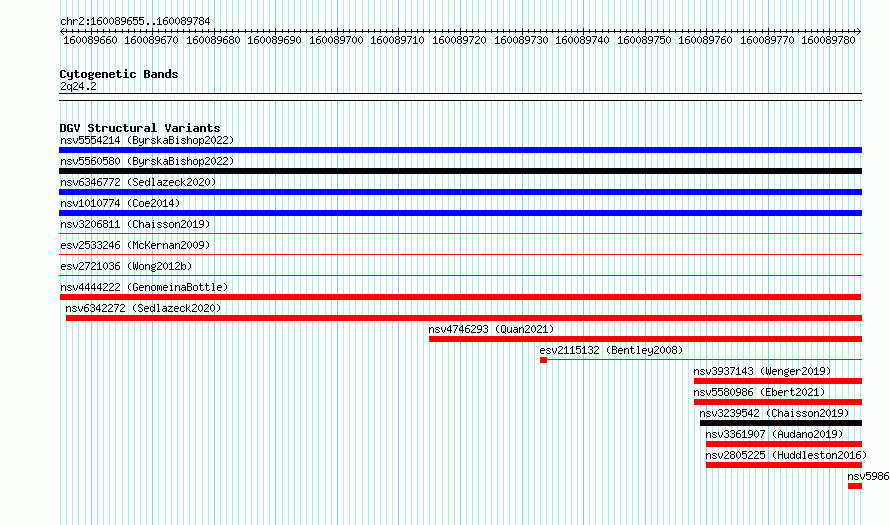This screenshot has height=525, width=890.
Task: Open nsv4444222 (GenomeinaBottle) variant
Action: pyautogui.click(x=144, y=287)
